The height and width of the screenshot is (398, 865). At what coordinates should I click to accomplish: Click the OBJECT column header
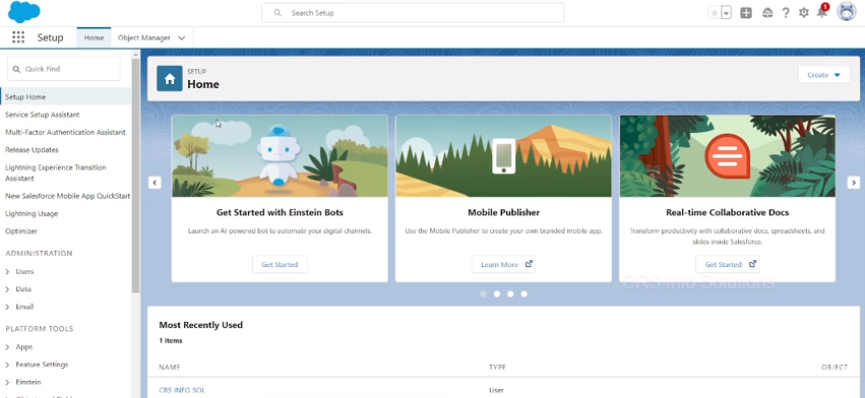click(834, 367)
